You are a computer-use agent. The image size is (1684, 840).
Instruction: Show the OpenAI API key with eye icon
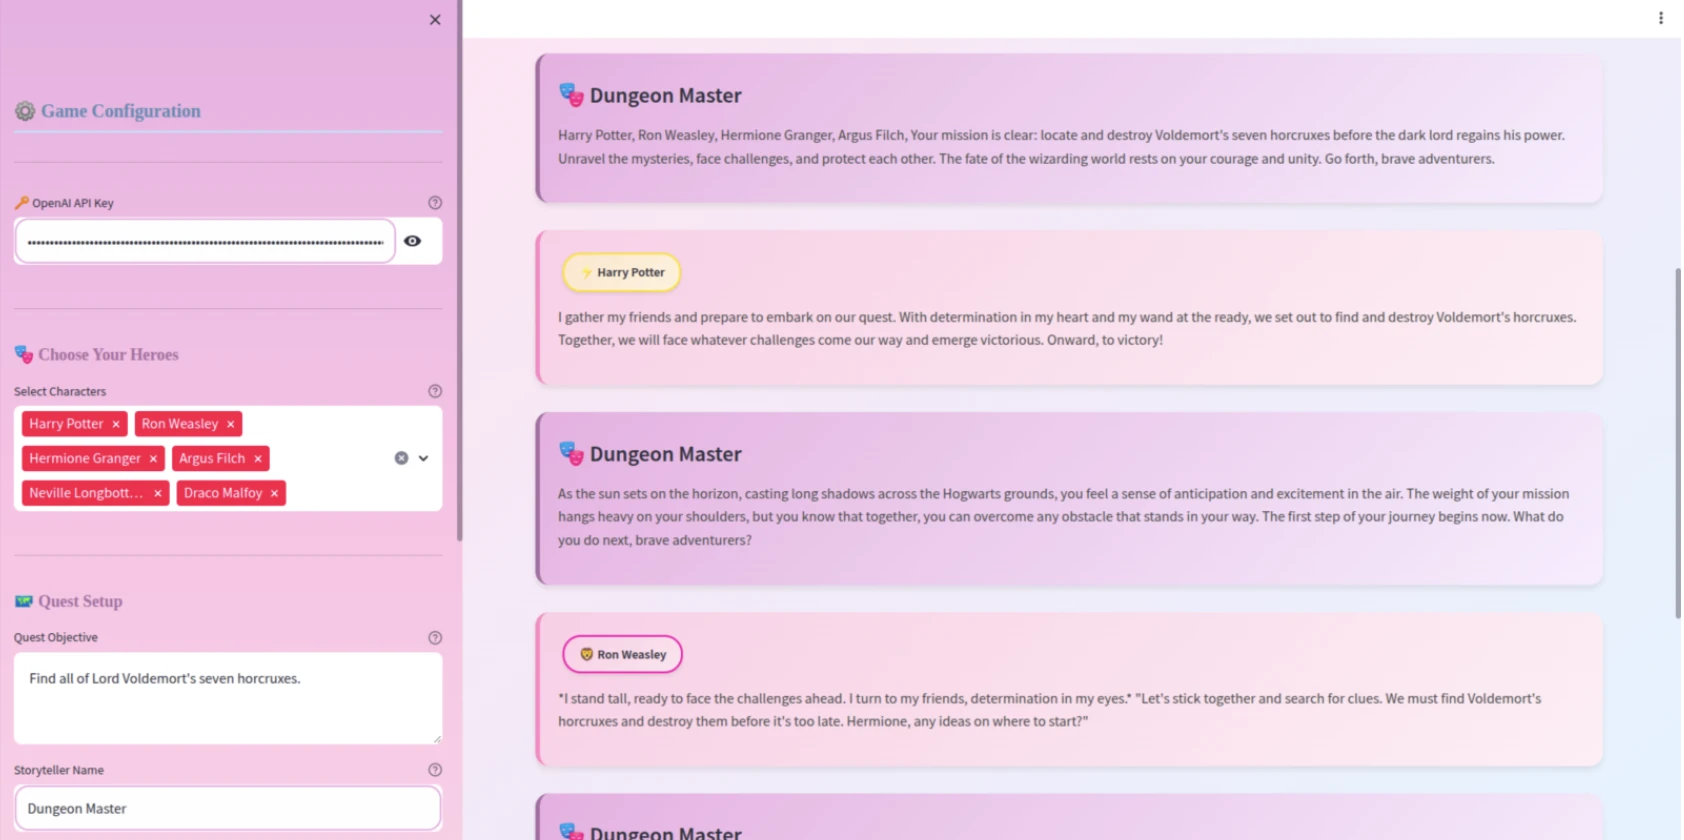click(x=412, y=241)
